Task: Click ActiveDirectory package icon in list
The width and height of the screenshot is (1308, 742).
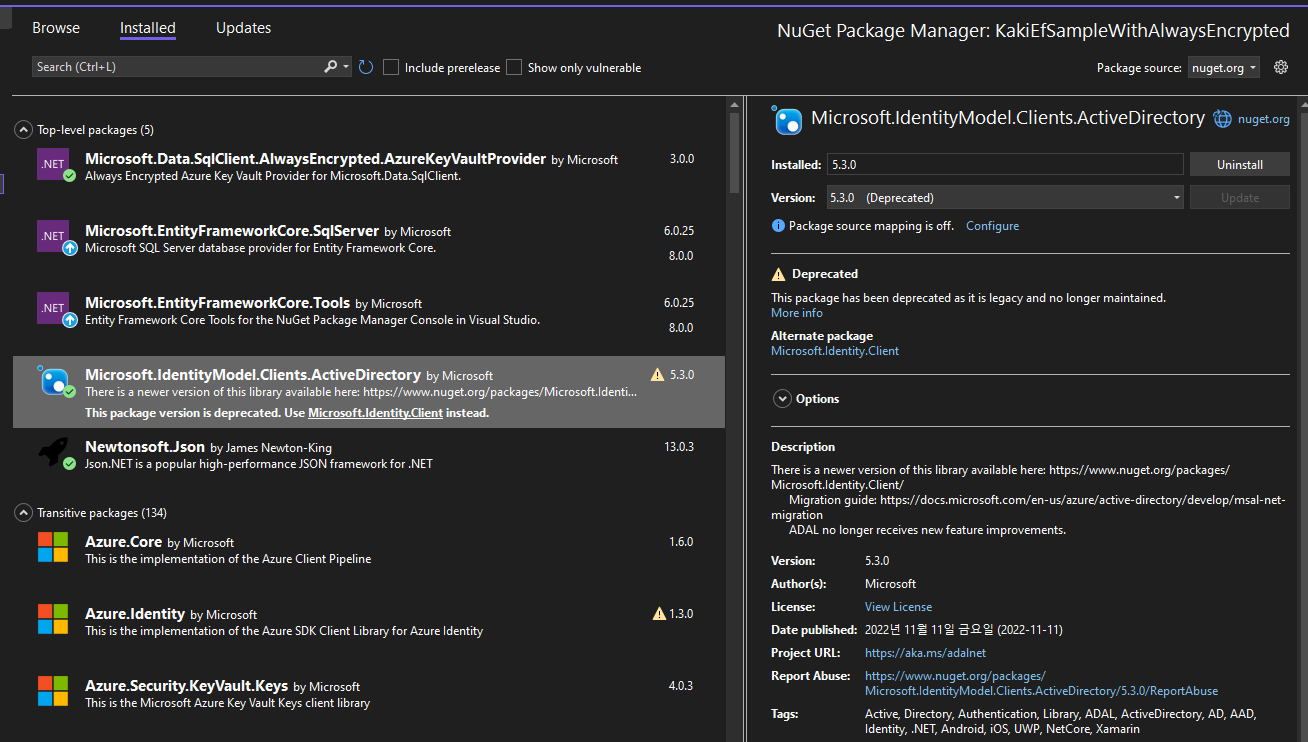Action: [x=53, y=380]
